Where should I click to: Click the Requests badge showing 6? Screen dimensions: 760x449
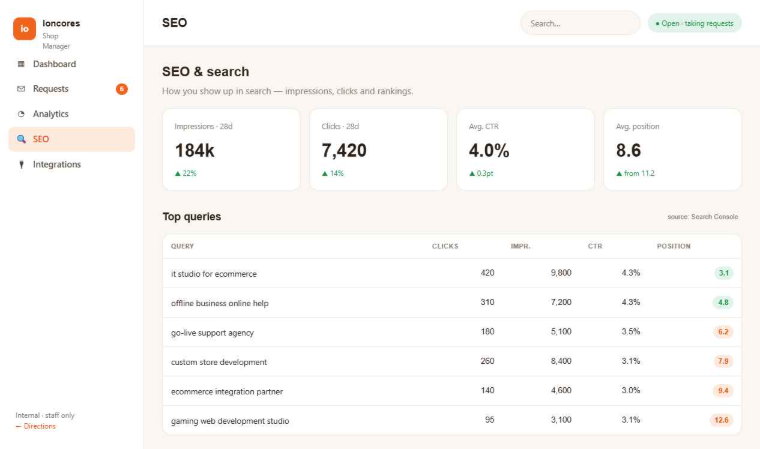pos(122,89)
